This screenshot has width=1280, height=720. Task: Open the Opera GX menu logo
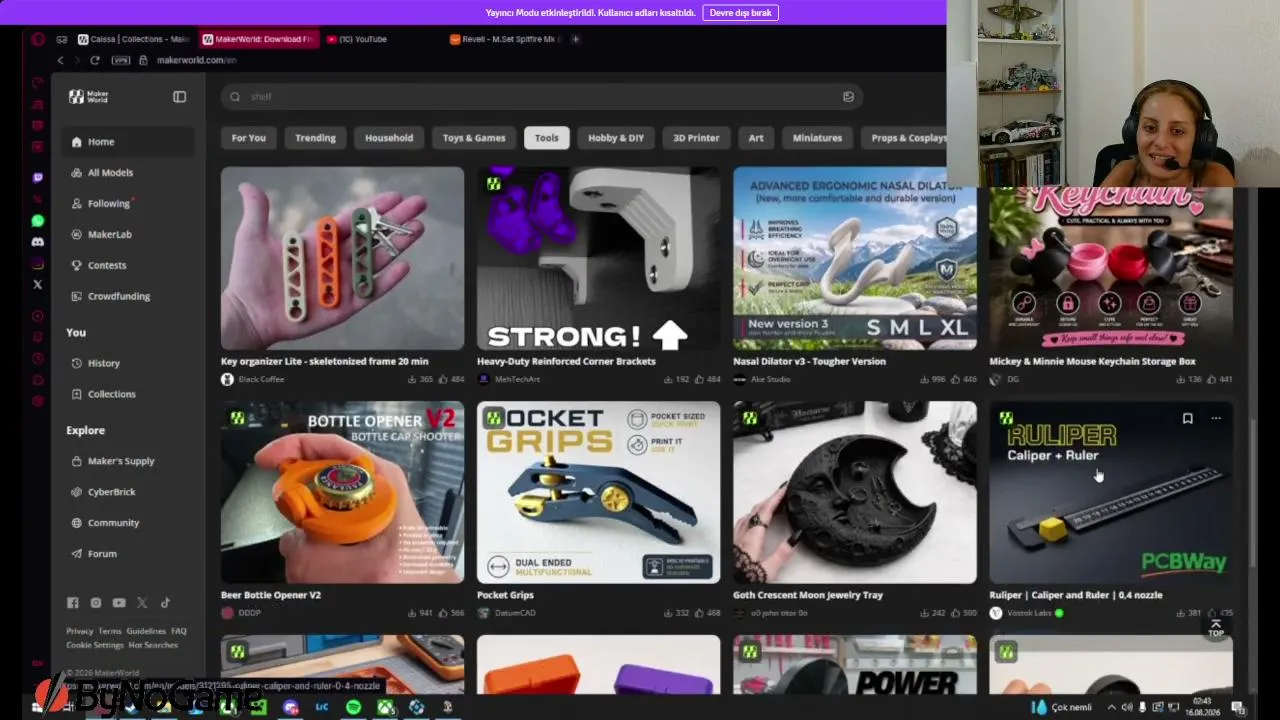[38, 39]
